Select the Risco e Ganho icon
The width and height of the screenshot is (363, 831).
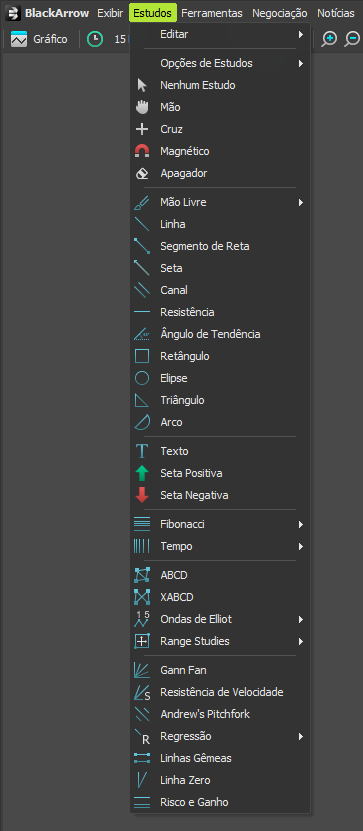pos(141,802)
